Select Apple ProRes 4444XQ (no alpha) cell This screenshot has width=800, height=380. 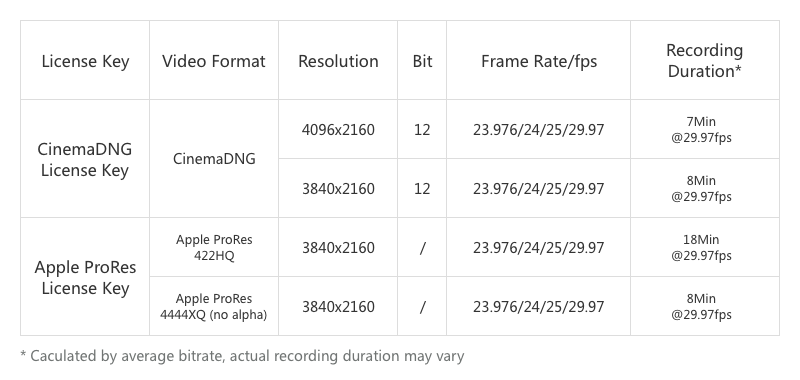click(x=214, y=307)
